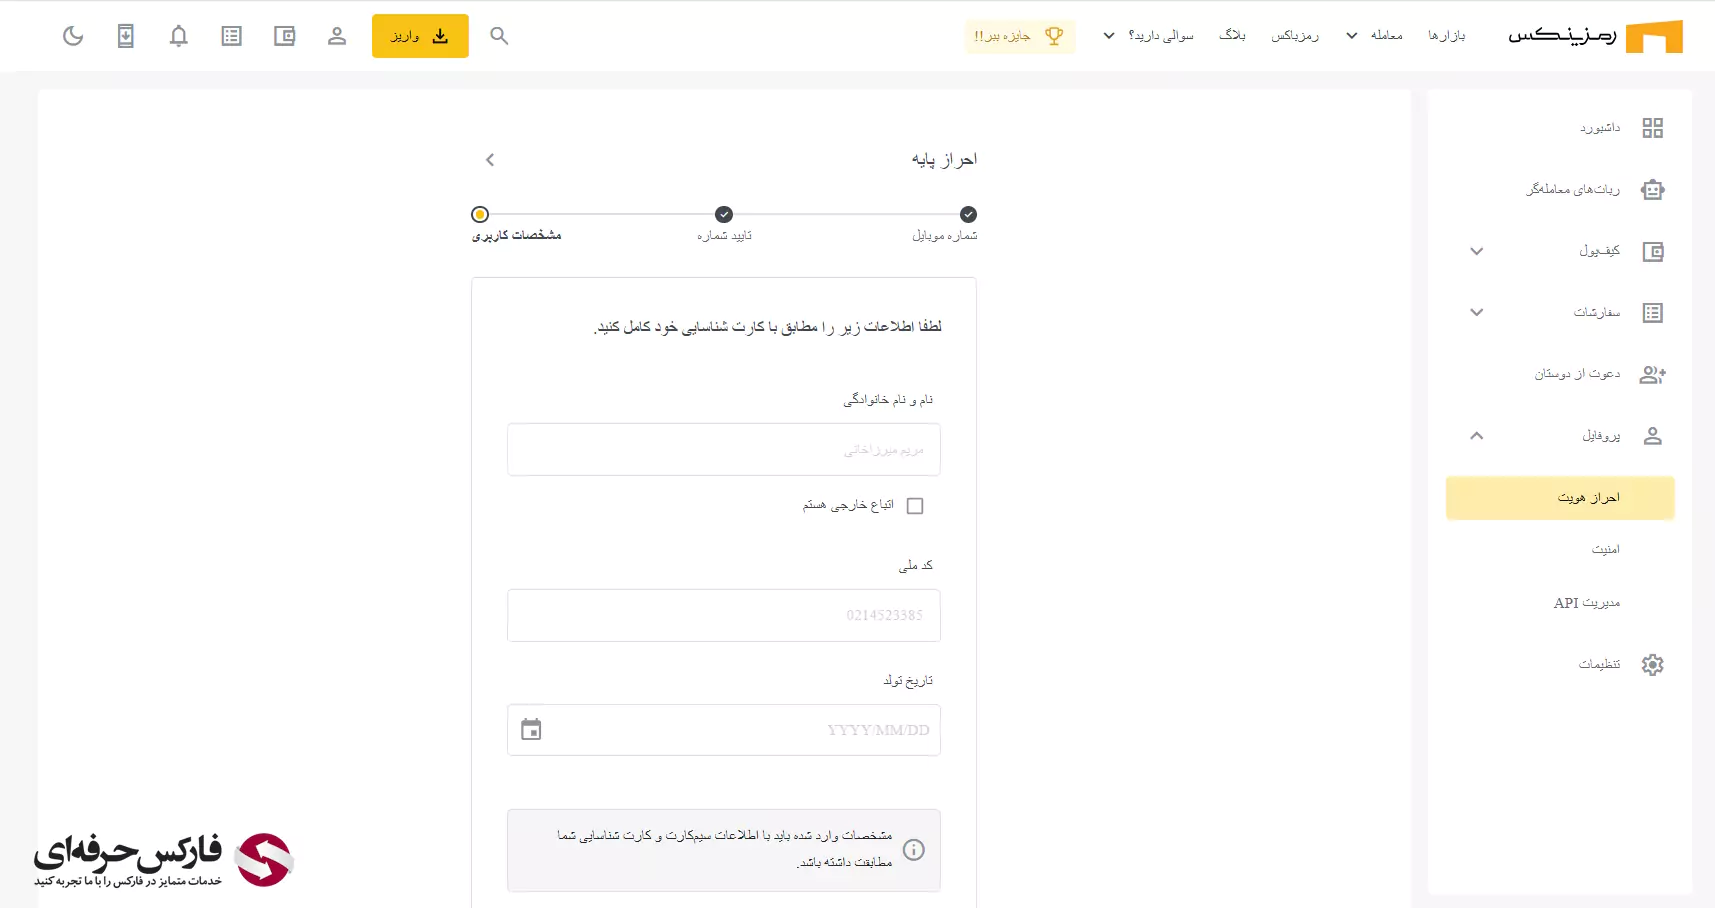Image resolution: width=1715 pixels, height=908 pixels.
Task: Open calendar picker icon in birthdate field
Action: (531, 730)
